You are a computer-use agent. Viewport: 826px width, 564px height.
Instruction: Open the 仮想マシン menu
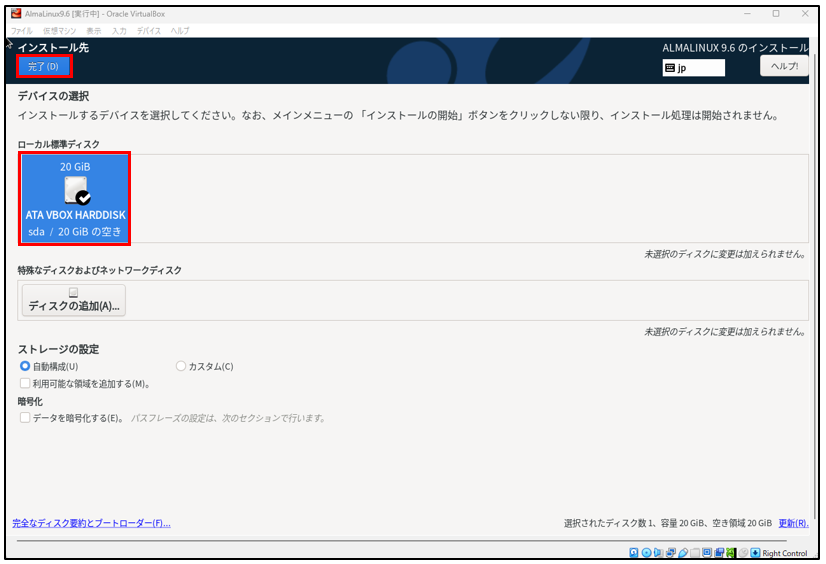[57, 31]
